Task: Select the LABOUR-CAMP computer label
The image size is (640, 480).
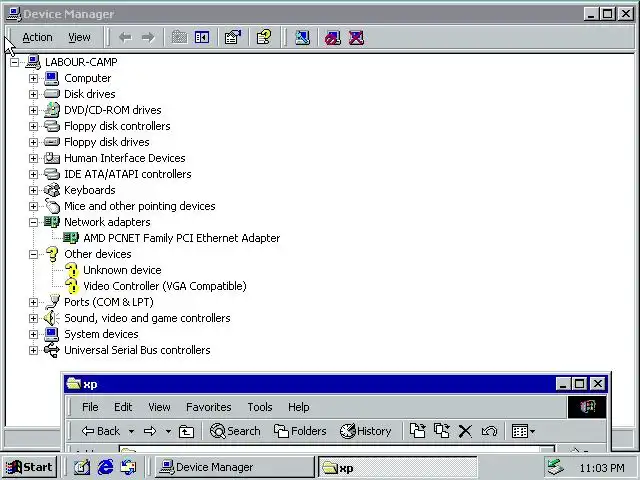Action: (x=81, y=62)
